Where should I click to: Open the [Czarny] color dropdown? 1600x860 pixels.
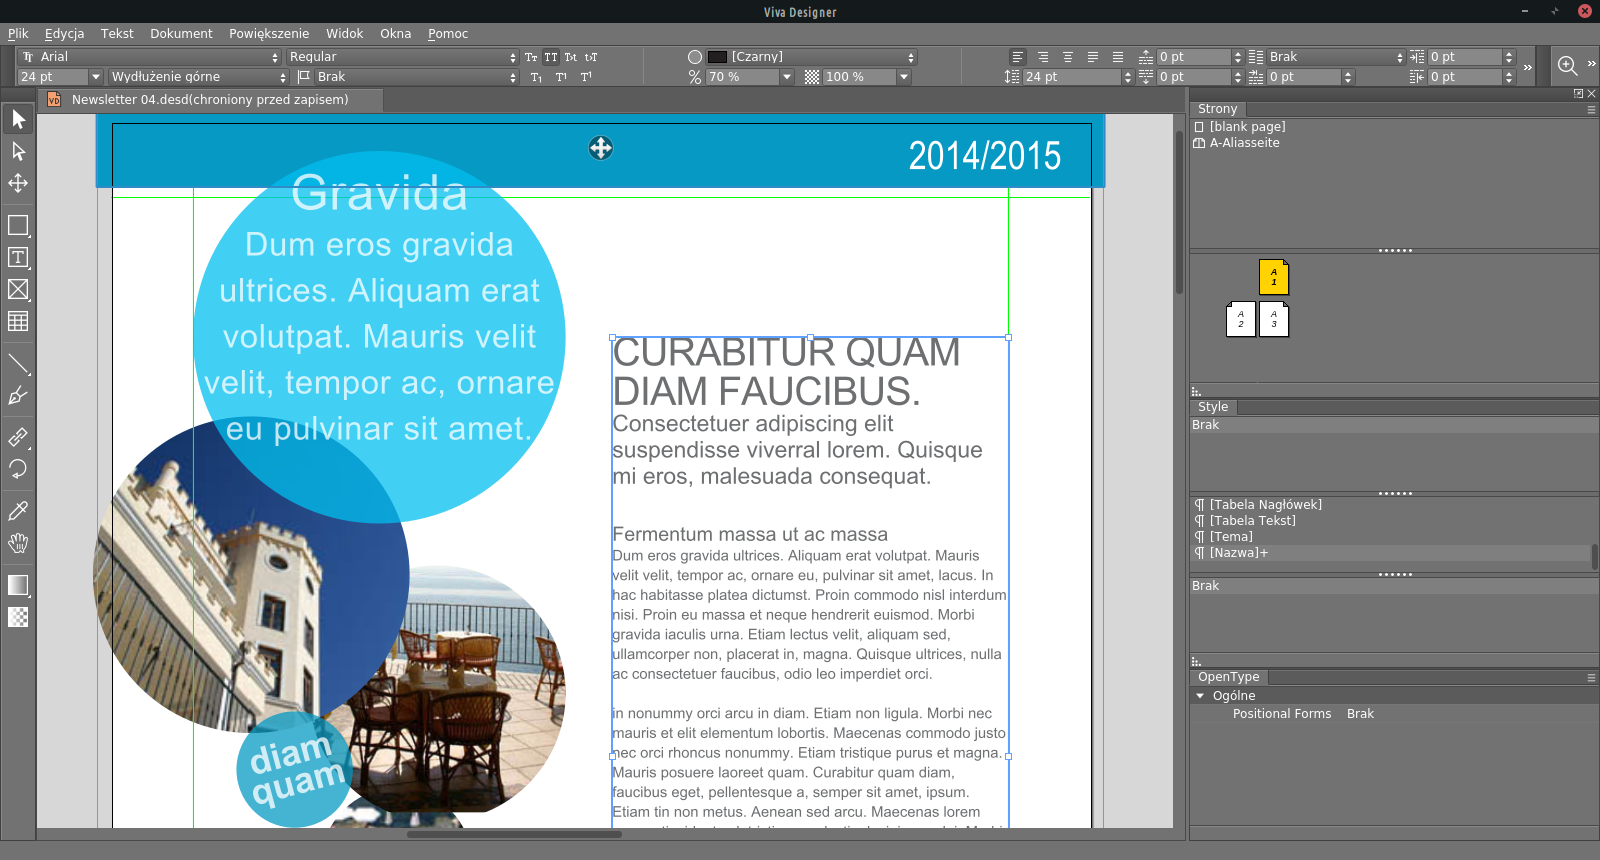[x=812, y=57]
